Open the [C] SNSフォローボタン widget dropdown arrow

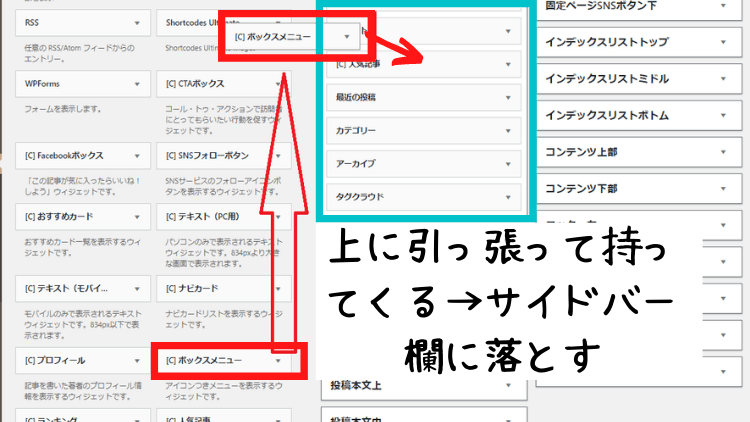click(277, 156)
